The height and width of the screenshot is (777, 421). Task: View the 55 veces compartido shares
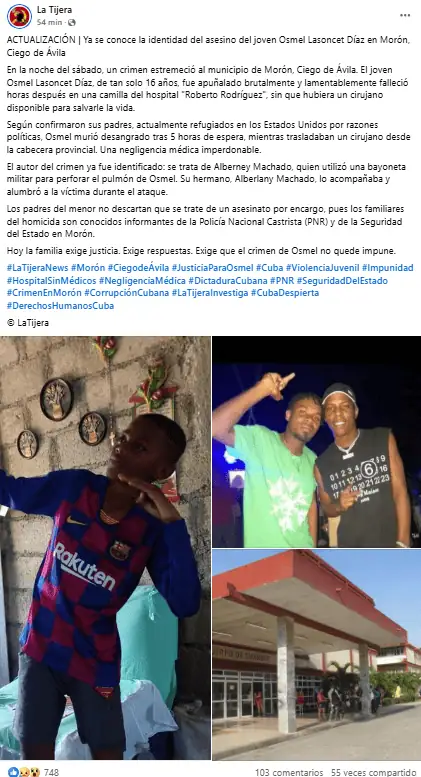tap(373, 772)
